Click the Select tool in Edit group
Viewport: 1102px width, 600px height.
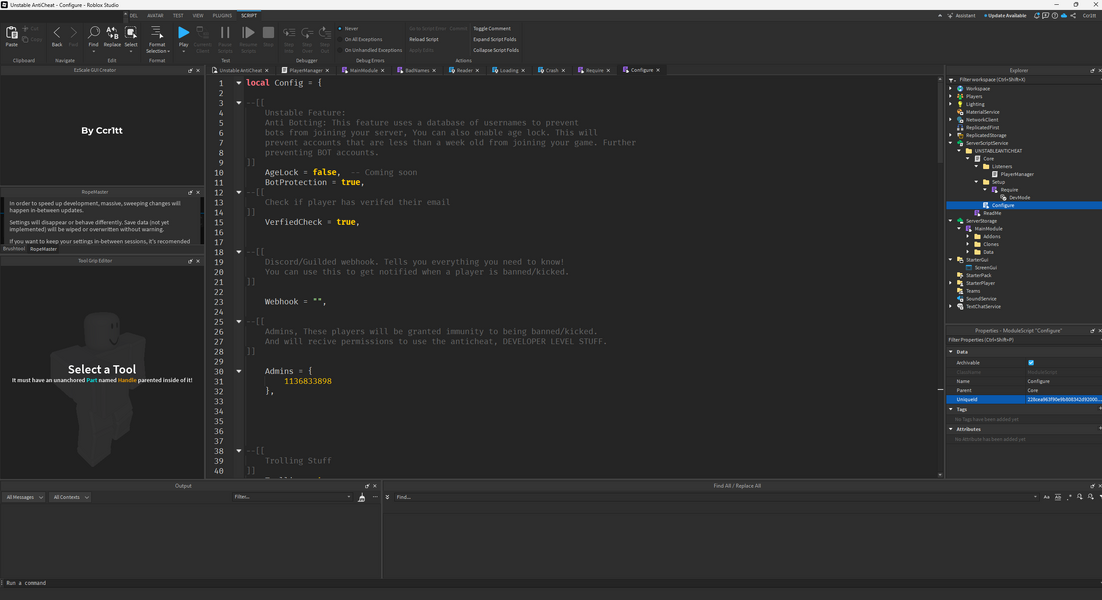131,33
